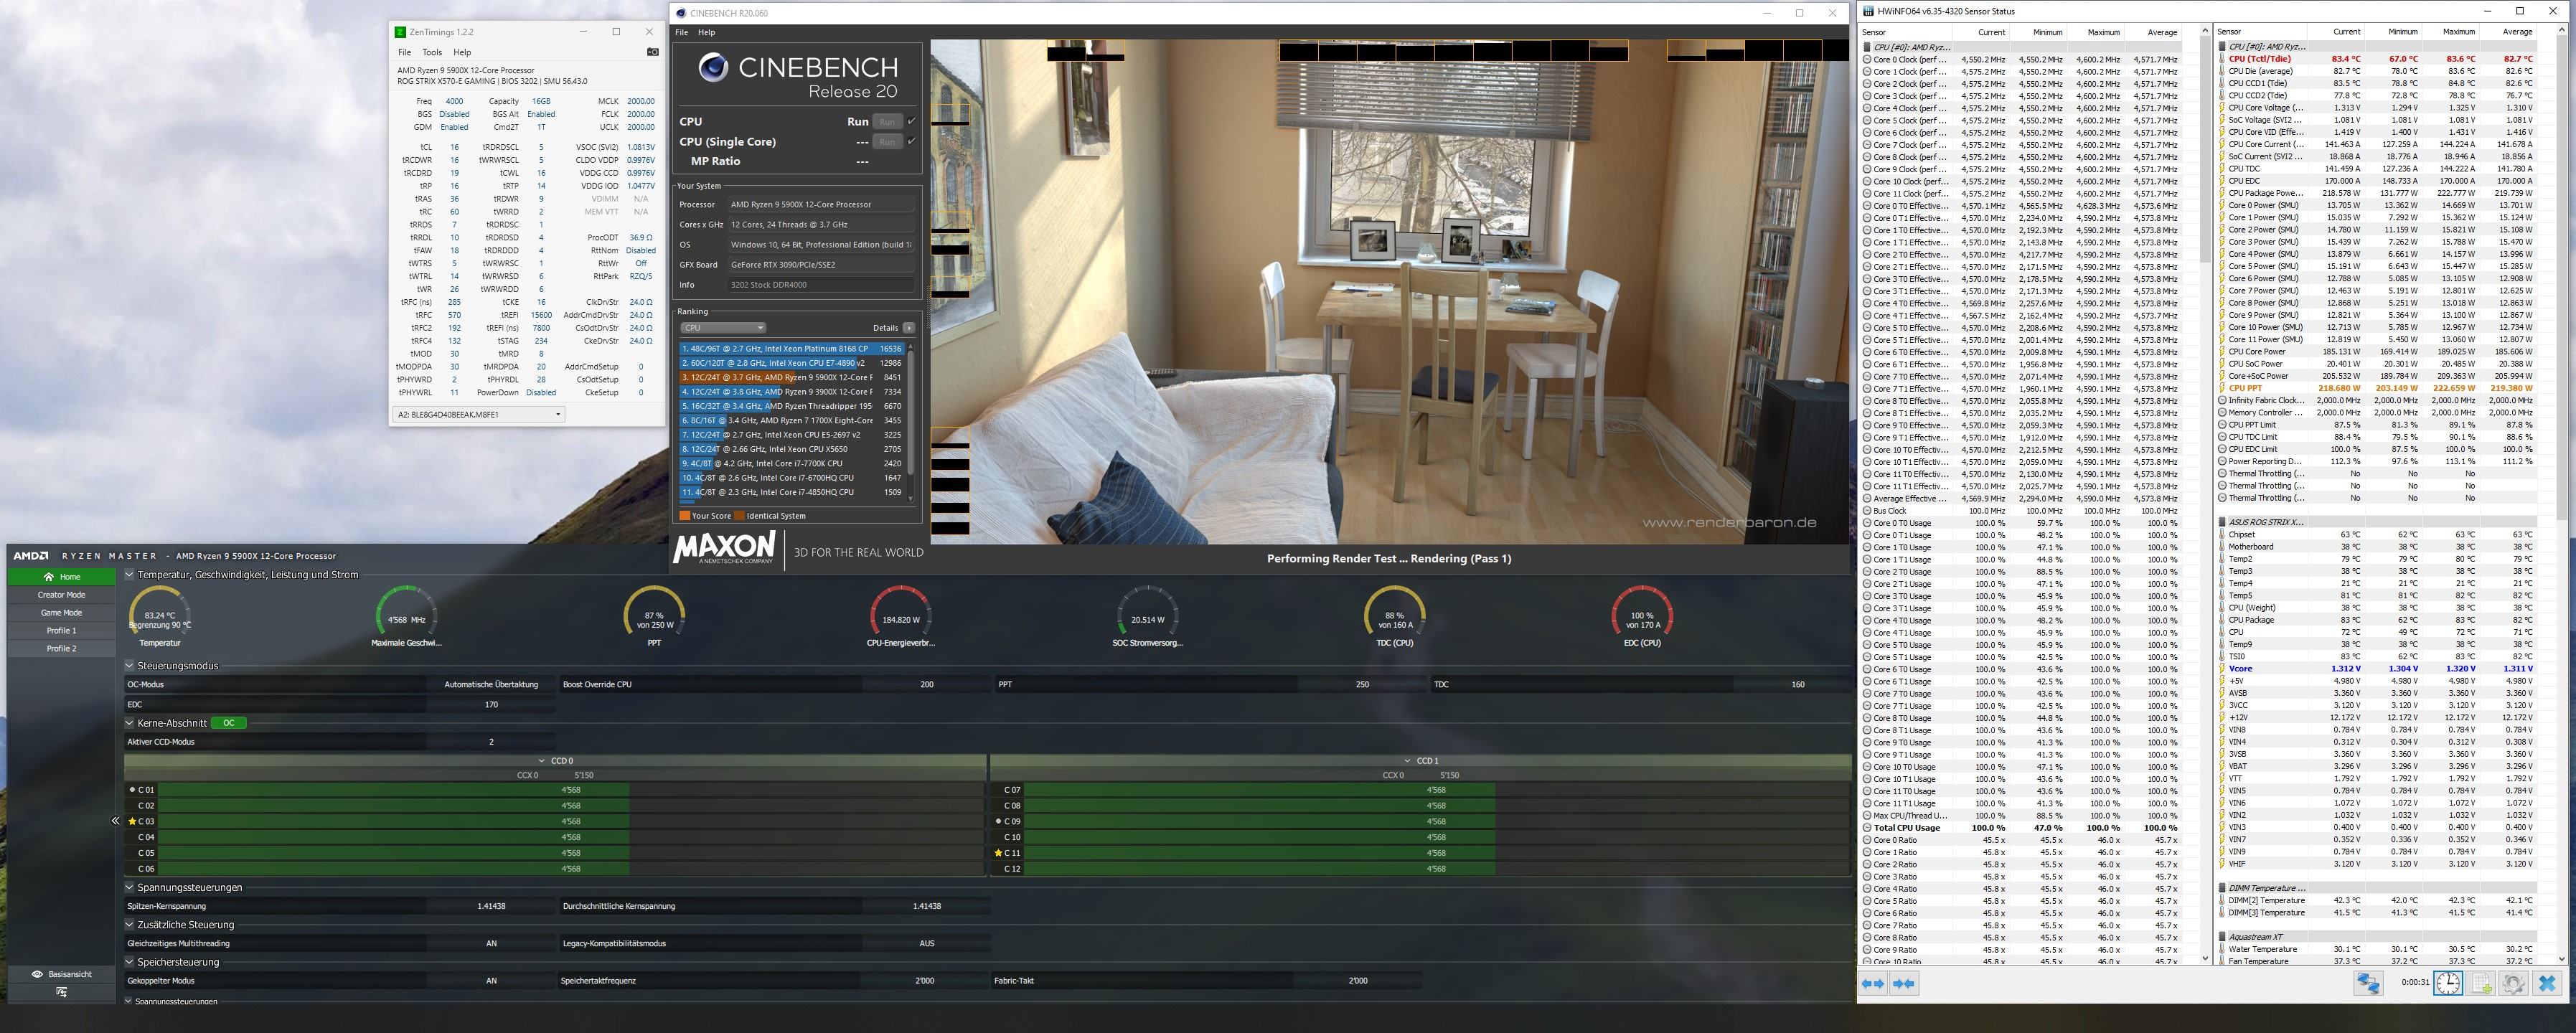This screenshot has height=1033, width=2576.
Task: Click the gold star on core C 11
Action: pyautogui.click(x=998, y=853)
